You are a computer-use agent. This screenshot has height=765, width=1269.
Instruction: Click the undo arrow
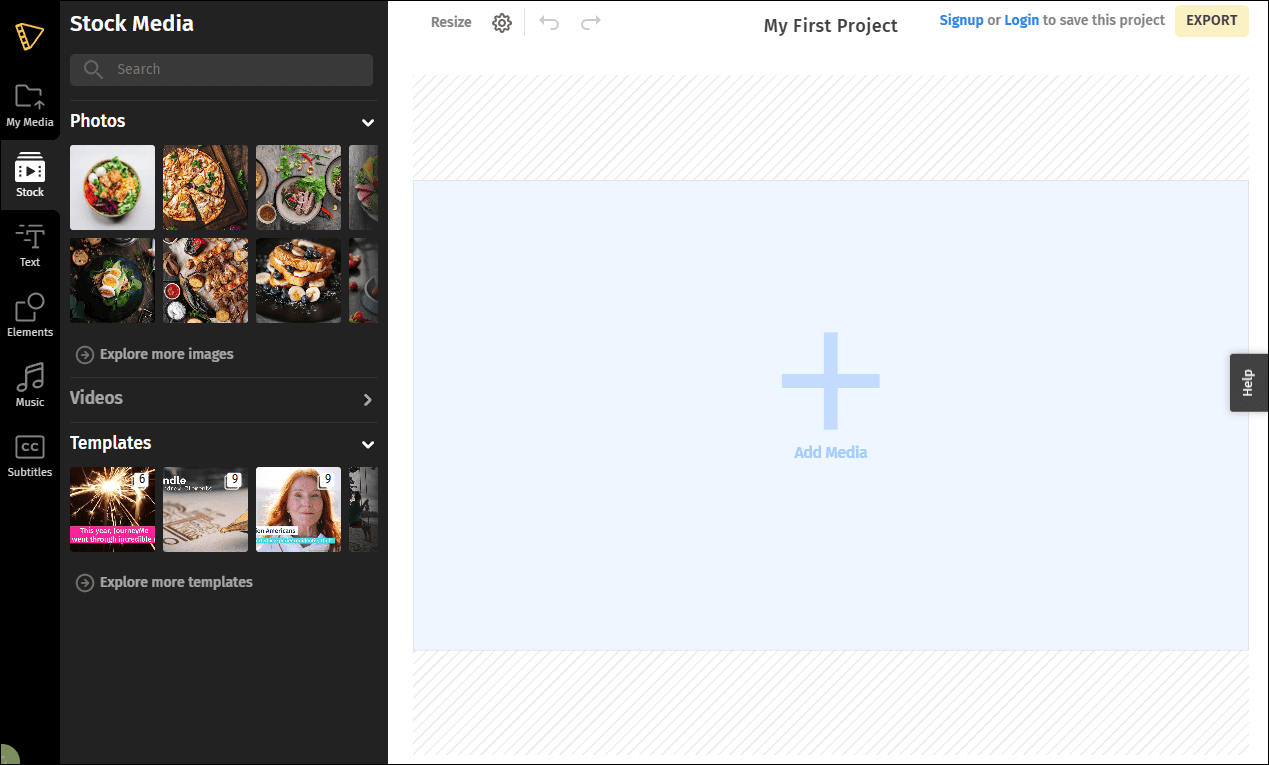pyautogui.click(x=549, y=21)
